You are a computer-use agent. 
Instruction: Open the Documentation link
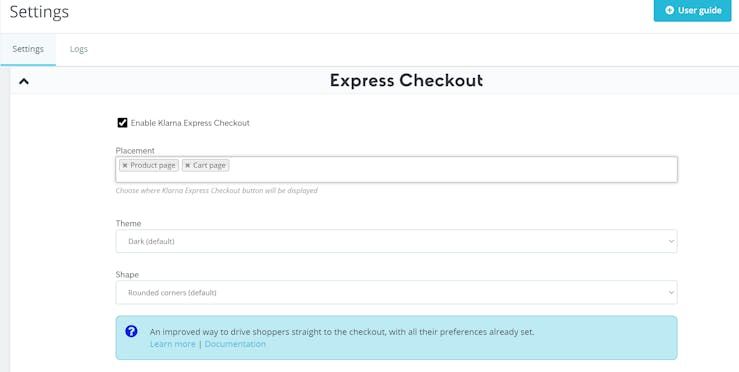click(x=235, y=344)
